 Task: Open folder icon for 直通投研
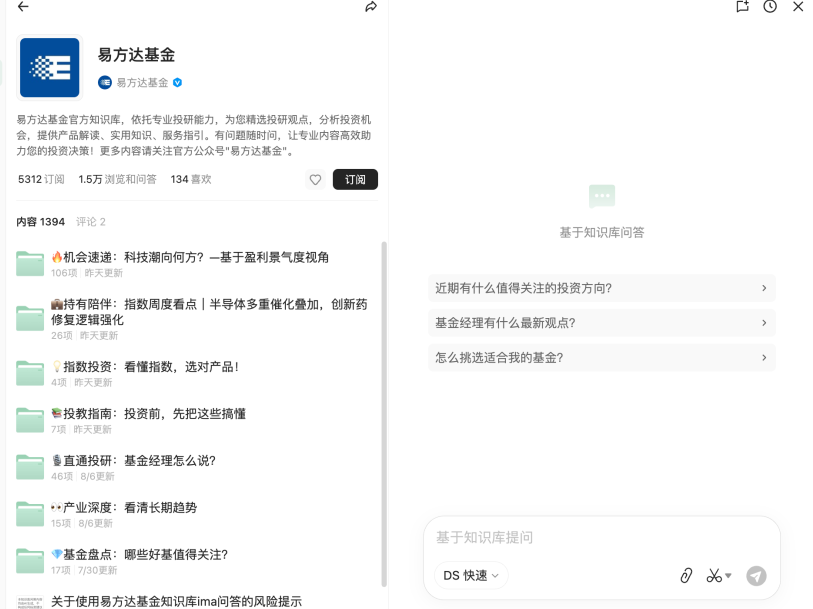pos(30,467)
